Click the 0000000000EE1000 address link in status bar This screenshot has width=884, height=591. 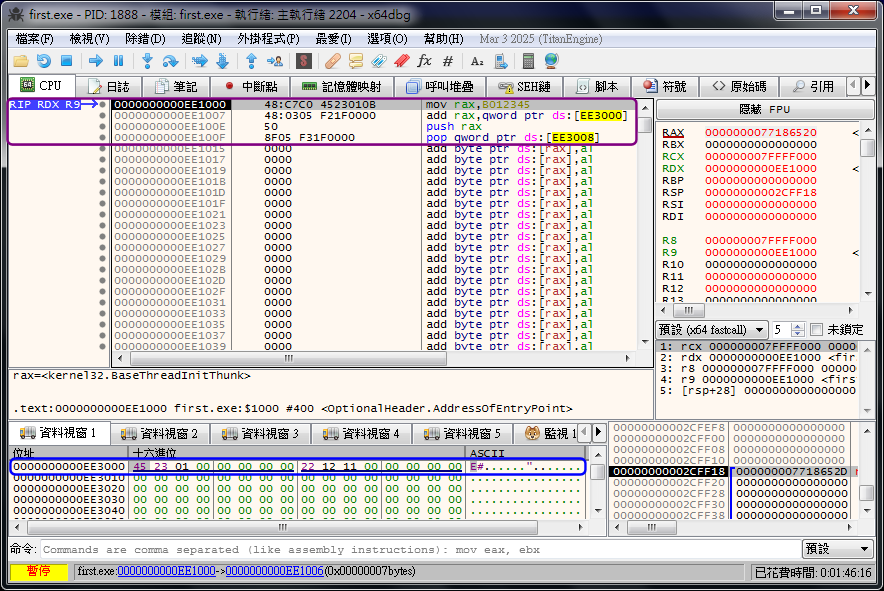coord(166,571)
